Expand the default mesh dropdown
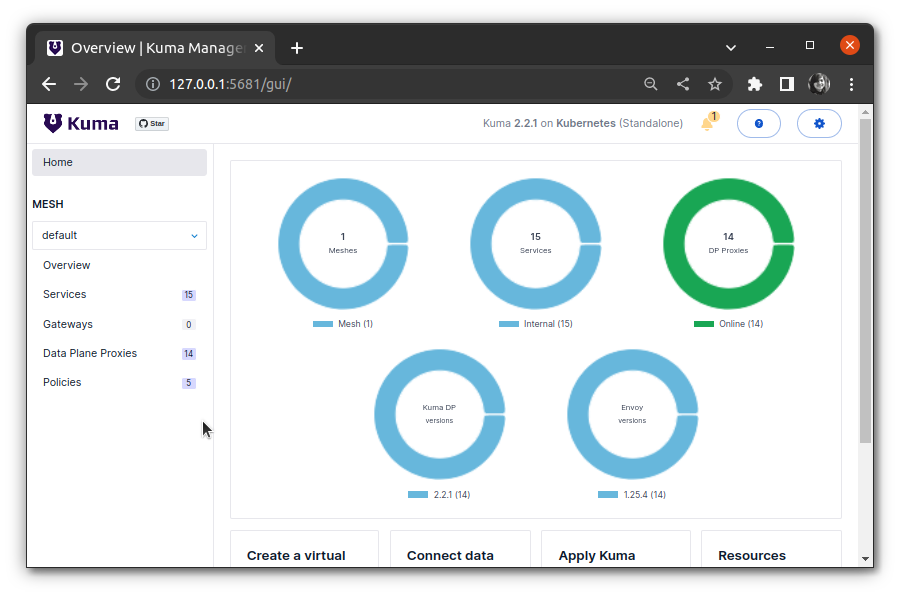 click(119, 236)
